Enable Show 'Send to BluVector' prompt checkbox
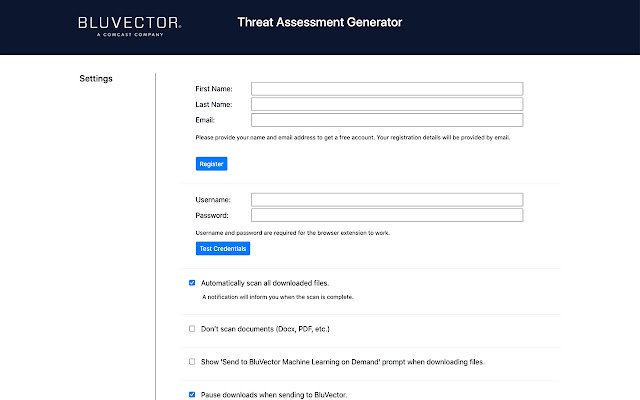Viewport: 640px width, 400px height. click(x=192, y=362)
